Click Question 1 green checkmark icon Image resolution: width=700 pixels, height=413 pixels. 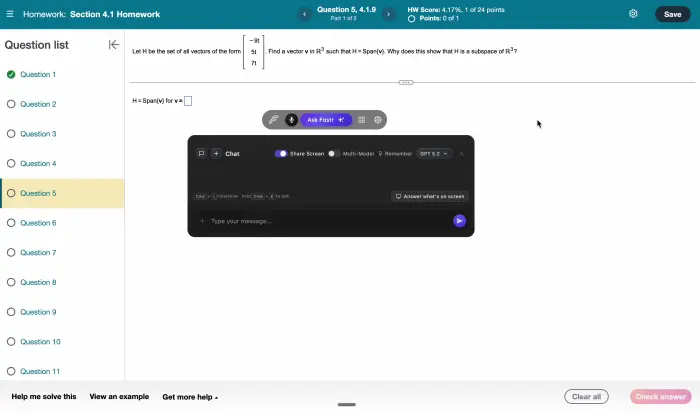point(11,75)
